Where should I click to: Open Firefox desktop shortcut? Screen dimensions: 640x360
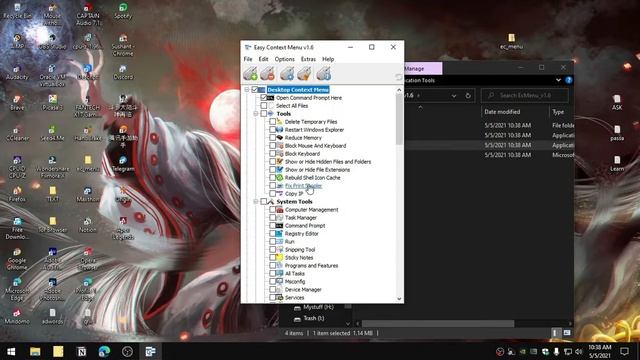coord(17,194)
